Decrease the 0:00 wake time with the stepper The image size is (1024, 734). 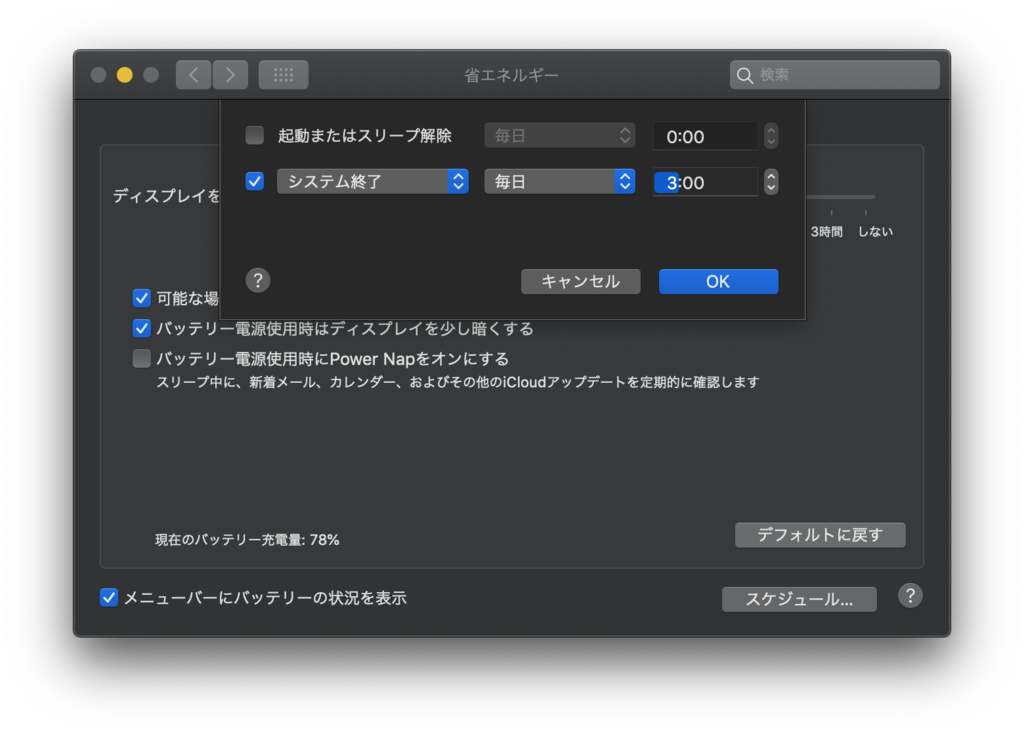pos(770,141)
